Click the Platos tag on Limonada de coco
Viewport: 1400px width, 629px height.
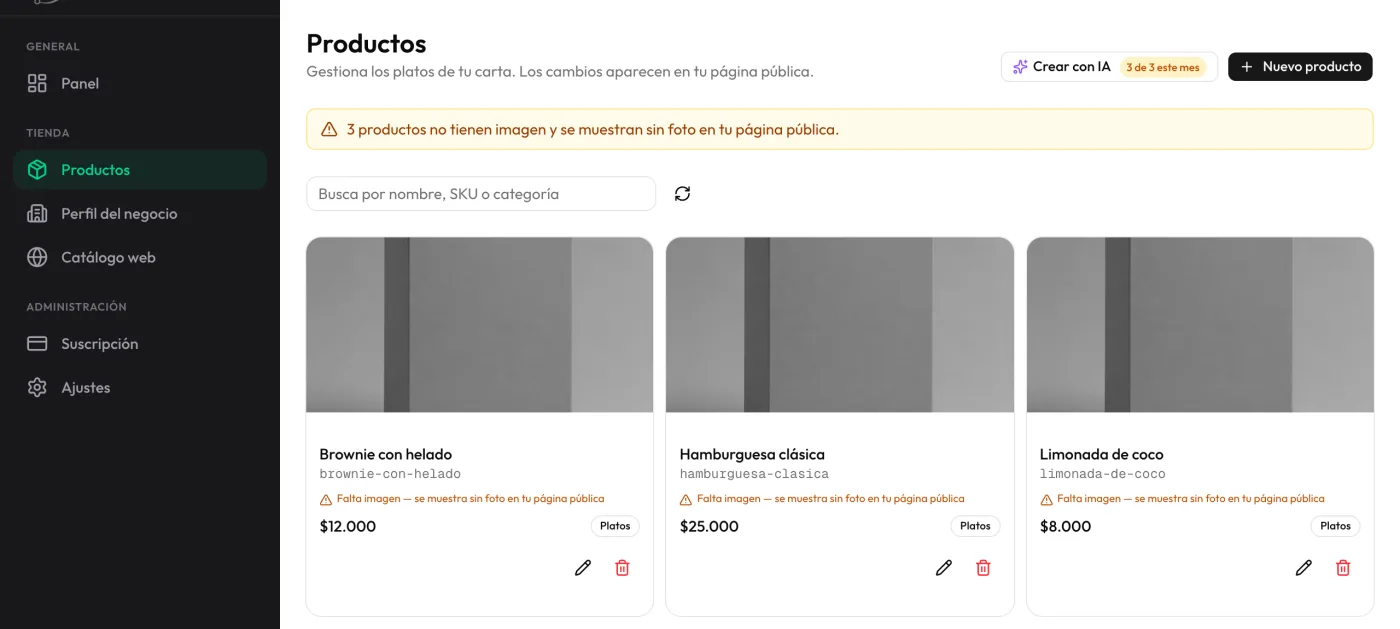pyautogui.click(x=1335, y=526)
